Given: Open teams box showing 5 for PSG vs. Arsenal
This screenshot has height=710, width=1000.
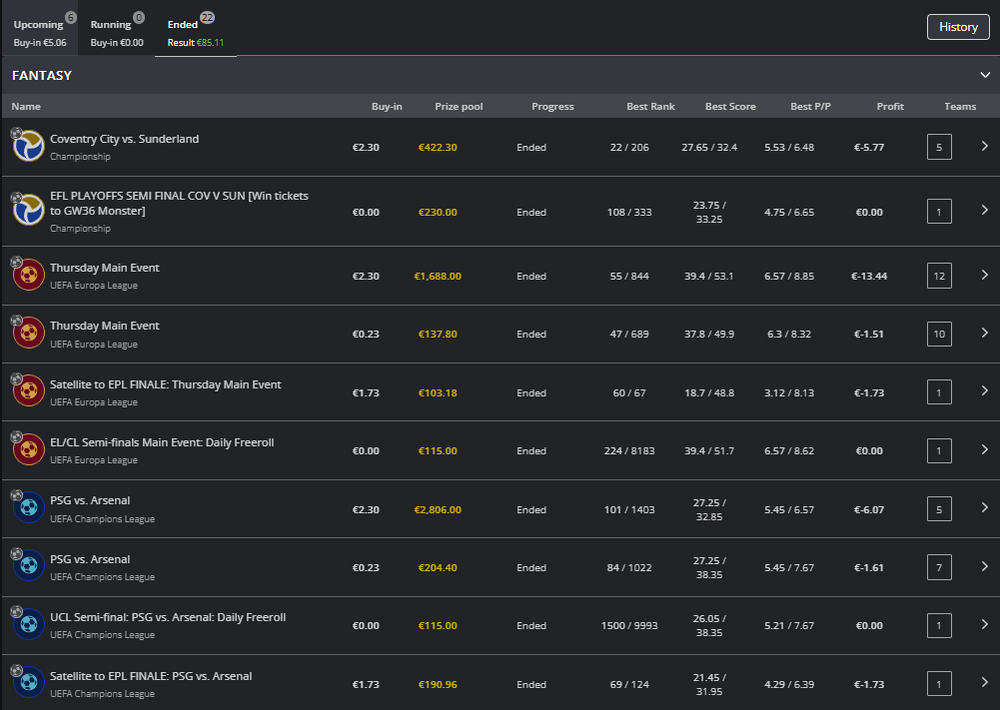Looking at the screenshot, I should (x=939, y=509).
